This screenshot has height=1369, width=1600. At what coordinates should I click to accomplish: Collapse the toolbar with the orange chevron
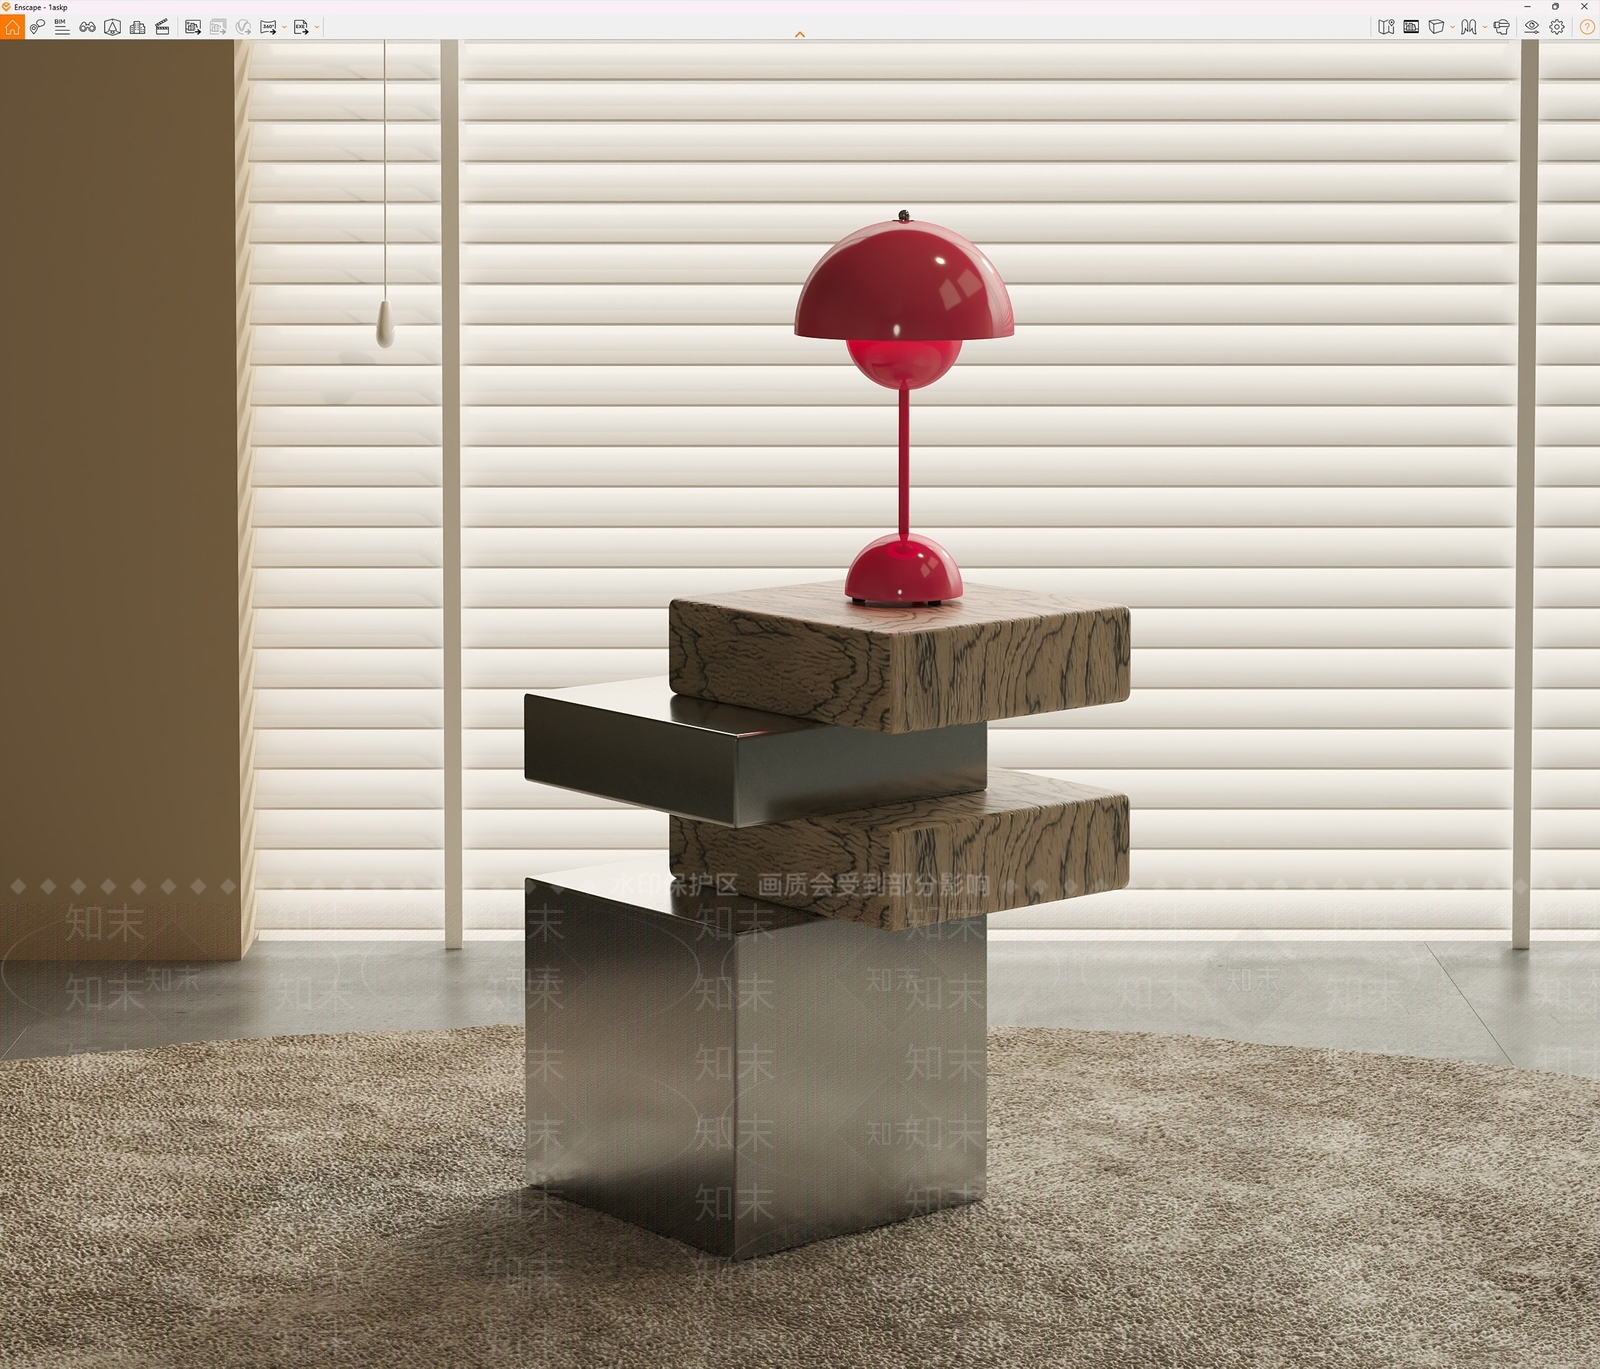tap(800, 34)
